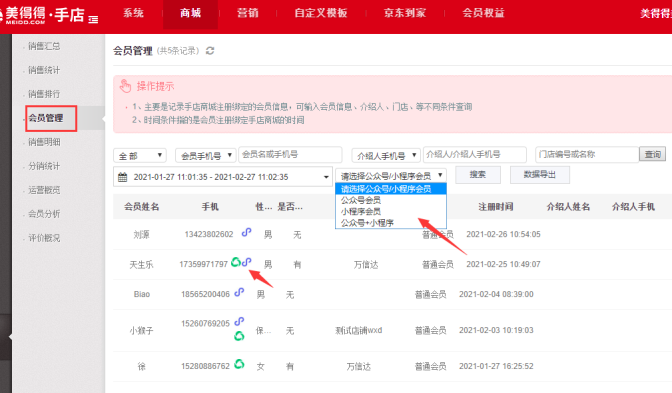
Task: Click phone number 13423802602
Action: point(209,234)
